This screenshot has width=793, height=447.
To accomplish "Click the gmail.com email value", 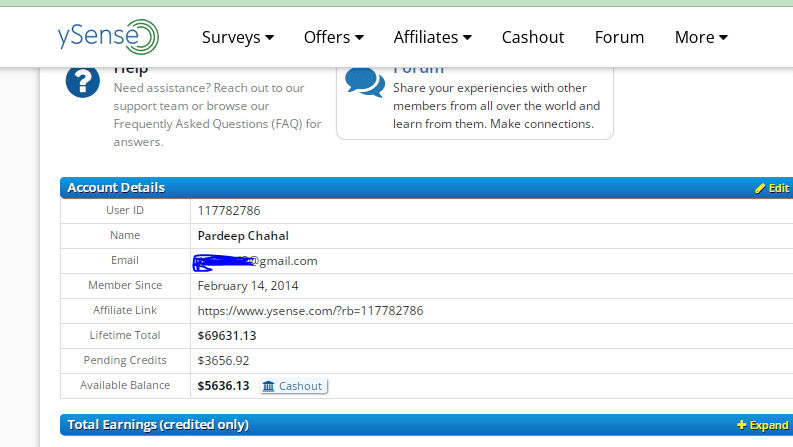I will pos(255,261).
